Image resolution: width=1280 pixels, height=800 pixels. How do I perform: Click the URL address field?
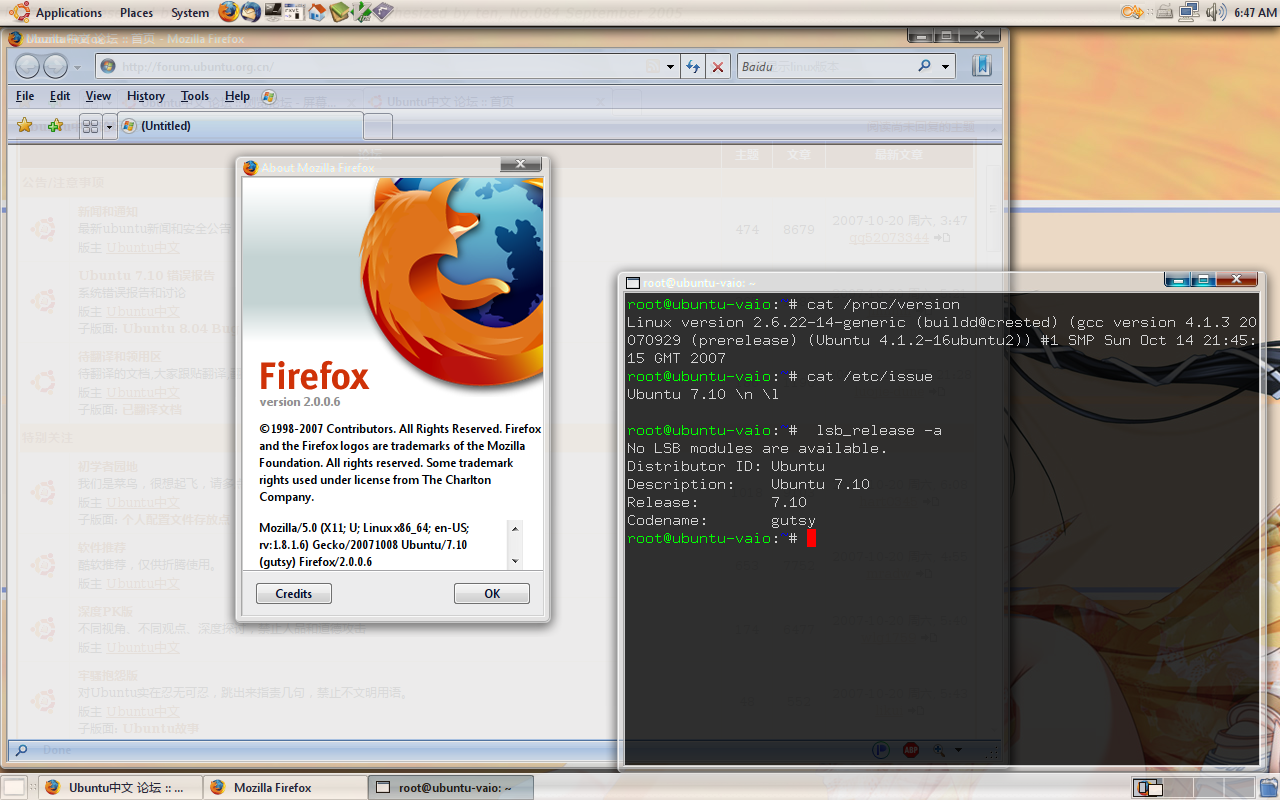point(388,67)
